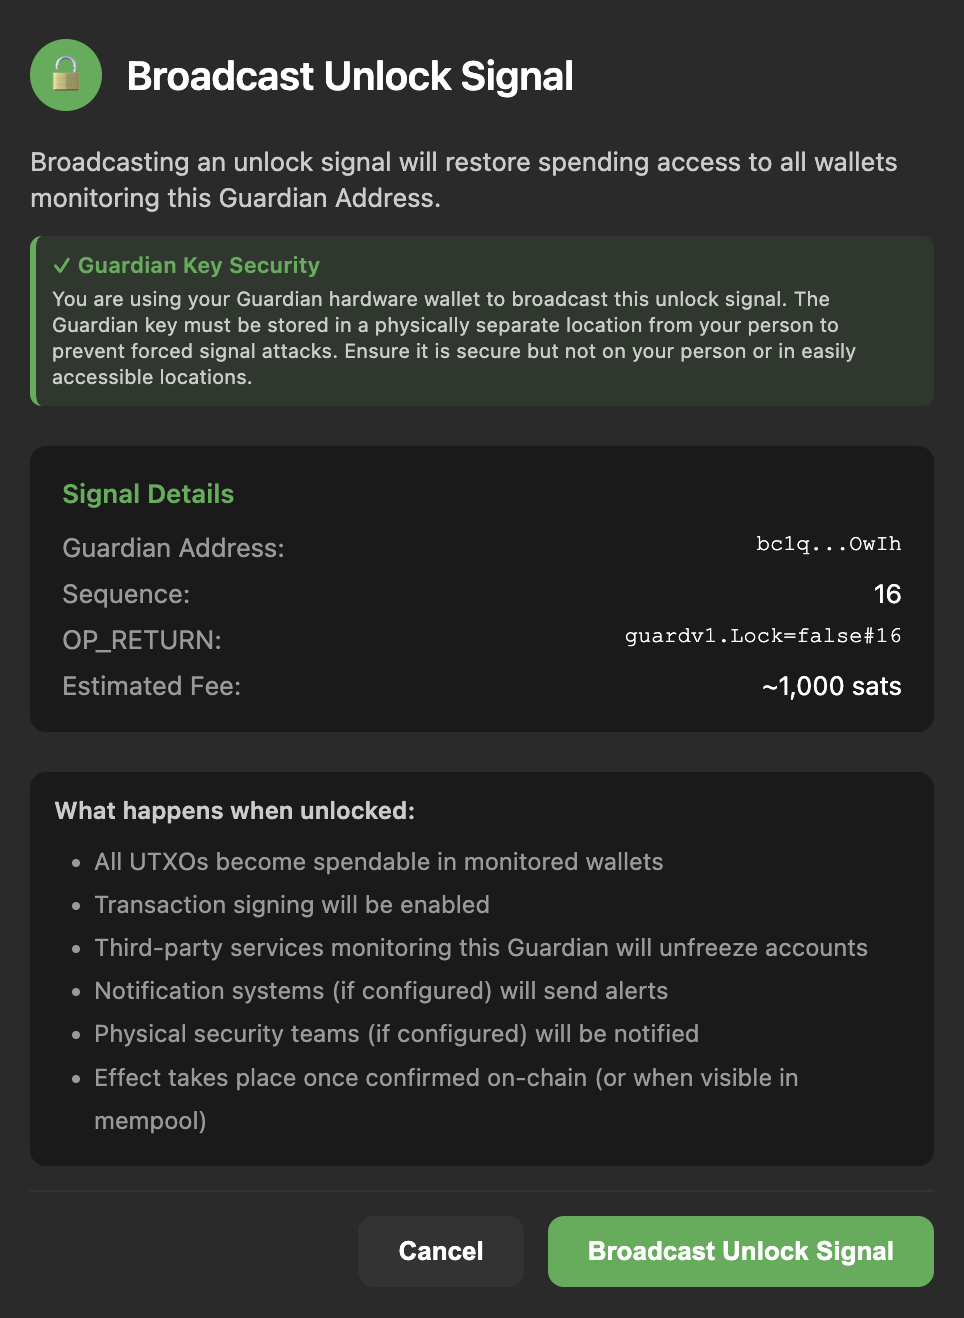Viewport: 964px width, 1318px height.
Task: Click the OP_RETURN label
Action: [x=142, y=640]
